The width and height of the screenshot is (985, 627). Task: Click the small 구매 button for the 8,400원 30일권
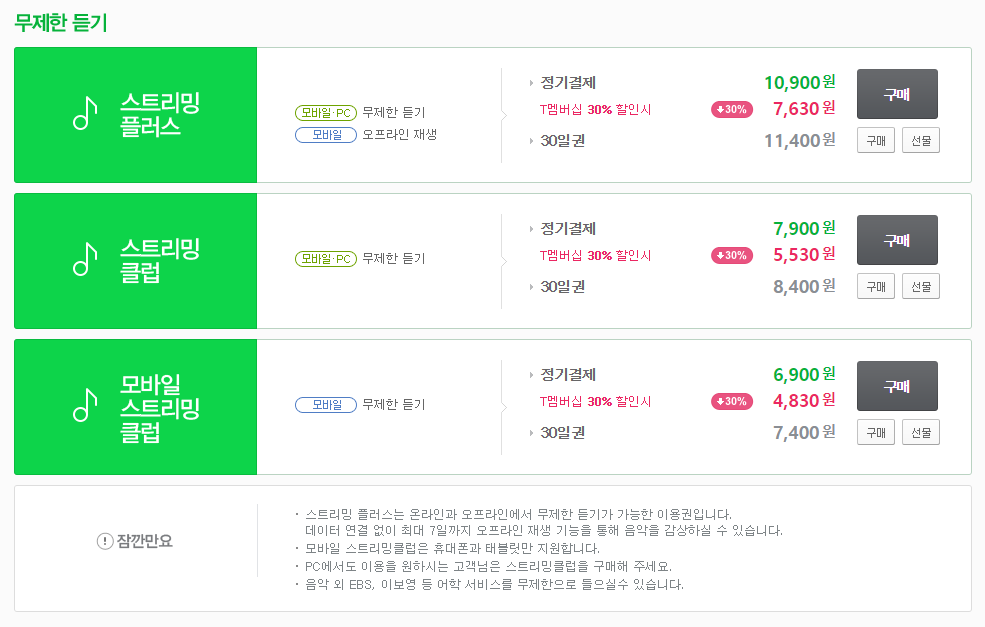click(876, 286)
